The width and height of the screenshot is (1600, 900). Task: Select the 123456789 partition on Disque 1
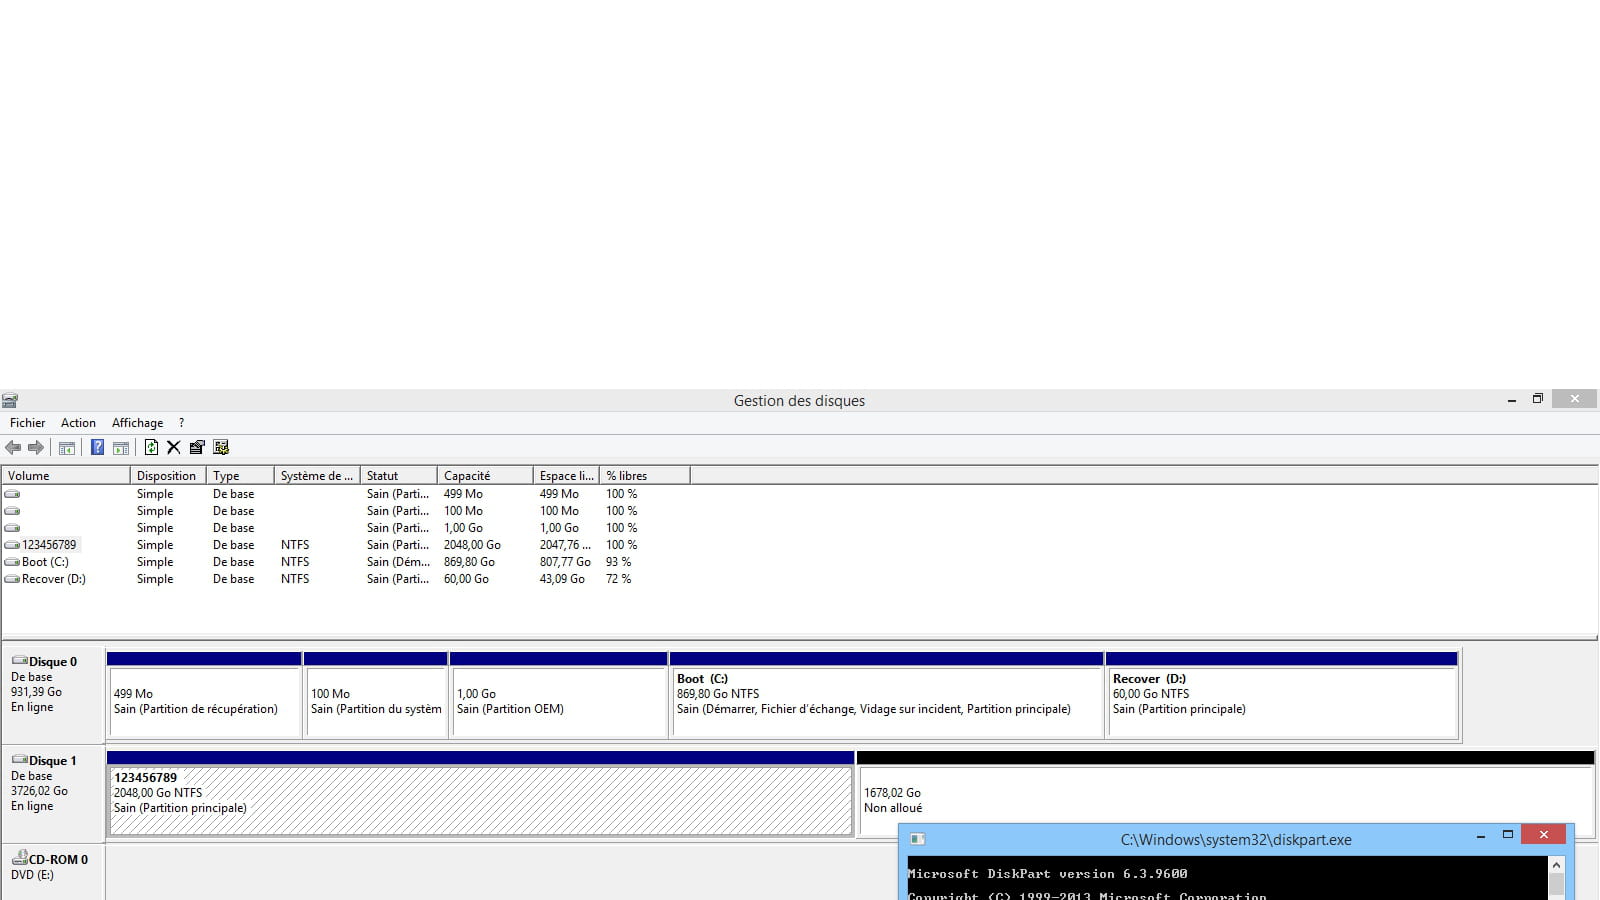481,795
